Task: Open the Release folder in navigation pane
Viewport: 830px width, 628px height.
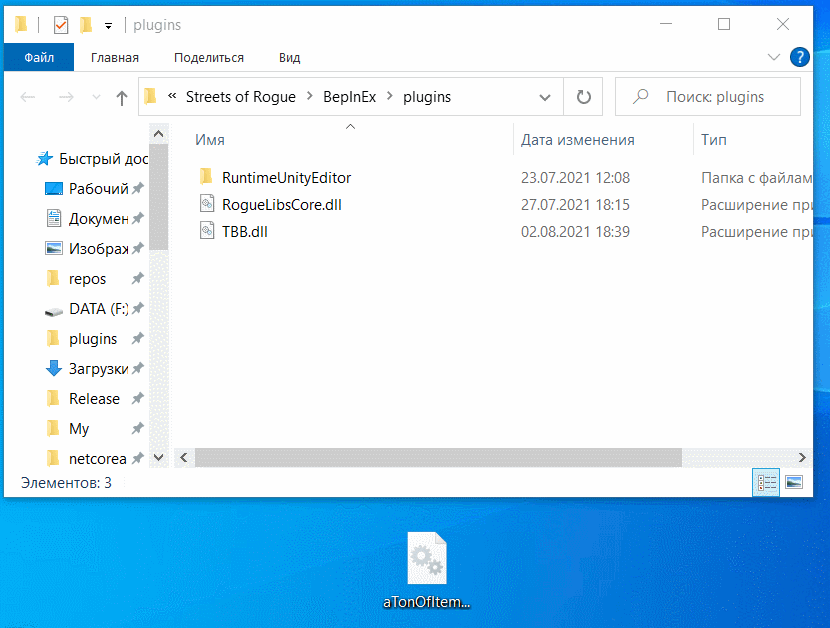Action: (94, 399)
